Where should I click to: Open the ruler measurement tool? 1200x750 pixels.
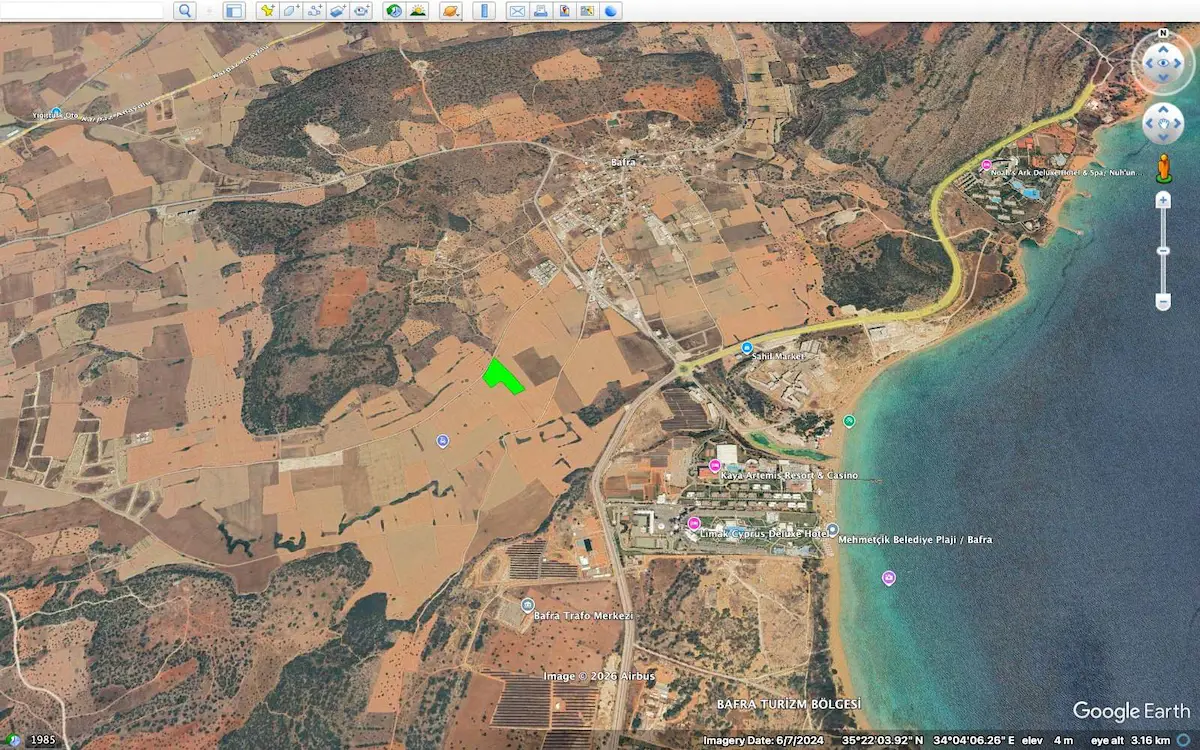(x=483, y=11)
